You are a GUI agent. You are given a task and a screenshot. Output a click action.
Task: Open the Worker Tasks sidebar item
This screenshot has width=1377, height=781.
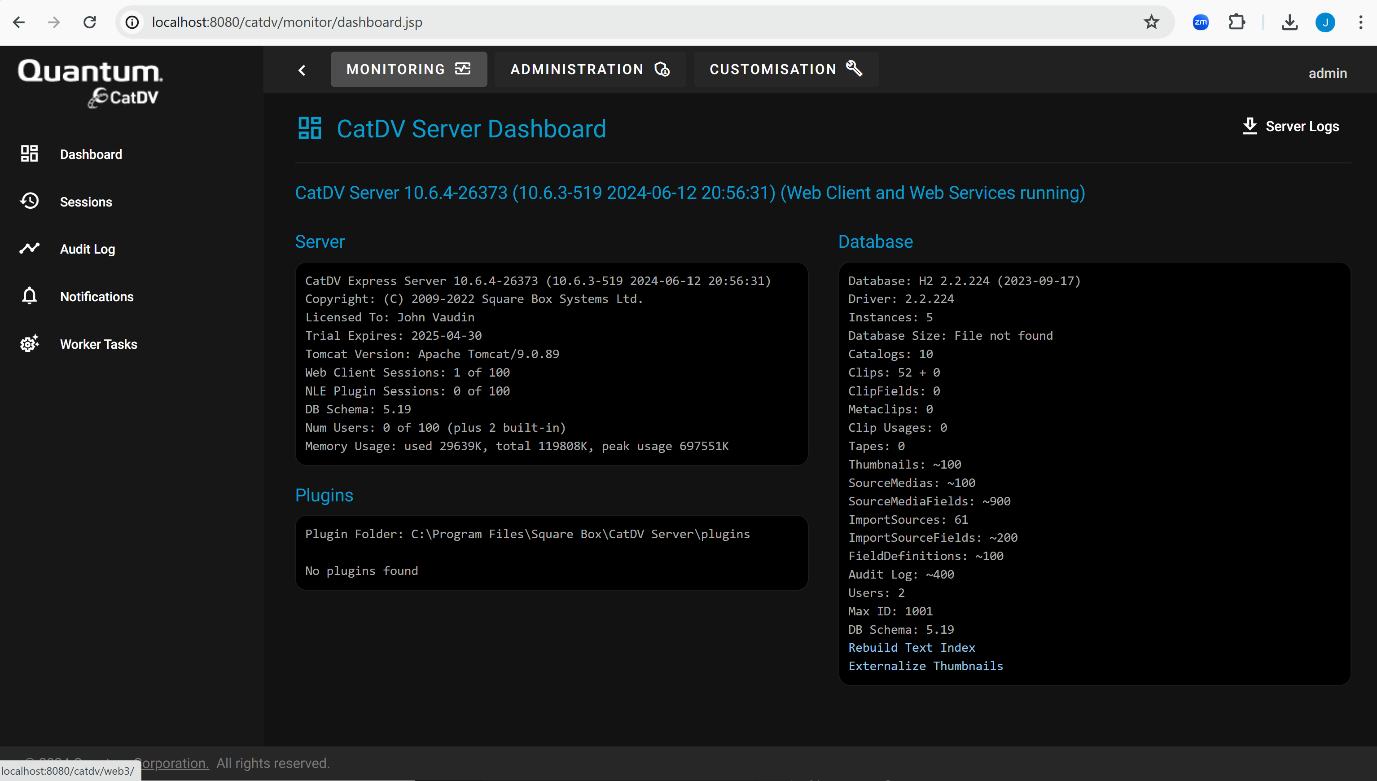[78, 344]
